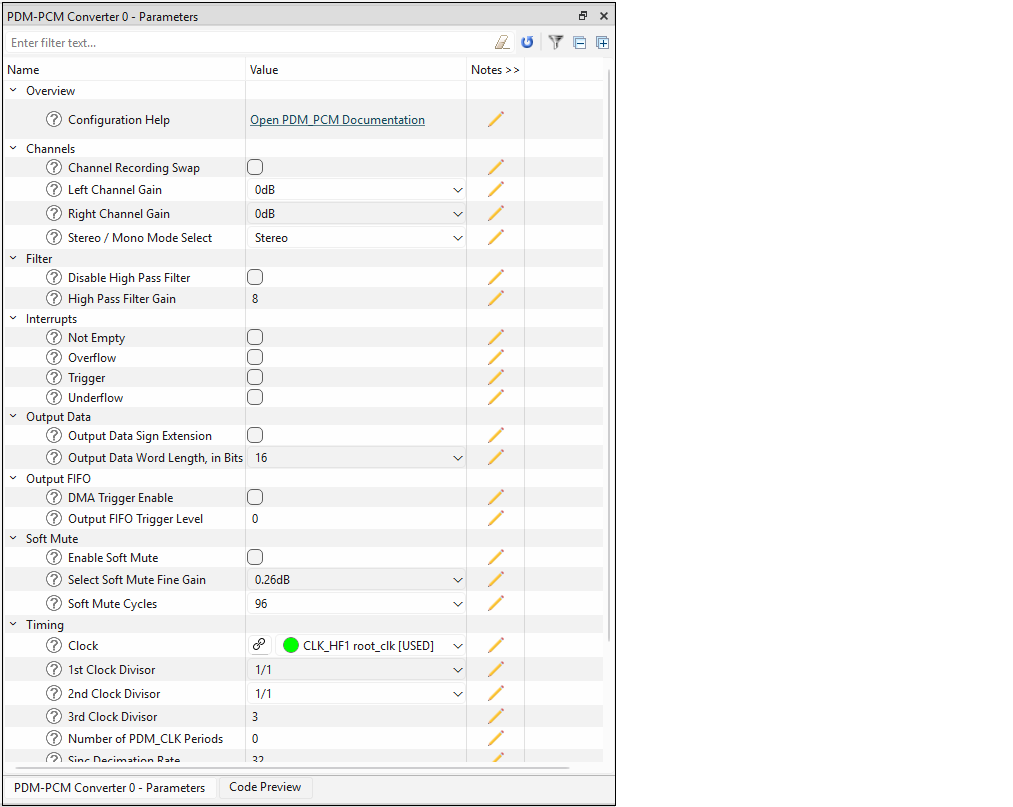
Task: Click the Notes >> column header
Action: coord(495,70)
